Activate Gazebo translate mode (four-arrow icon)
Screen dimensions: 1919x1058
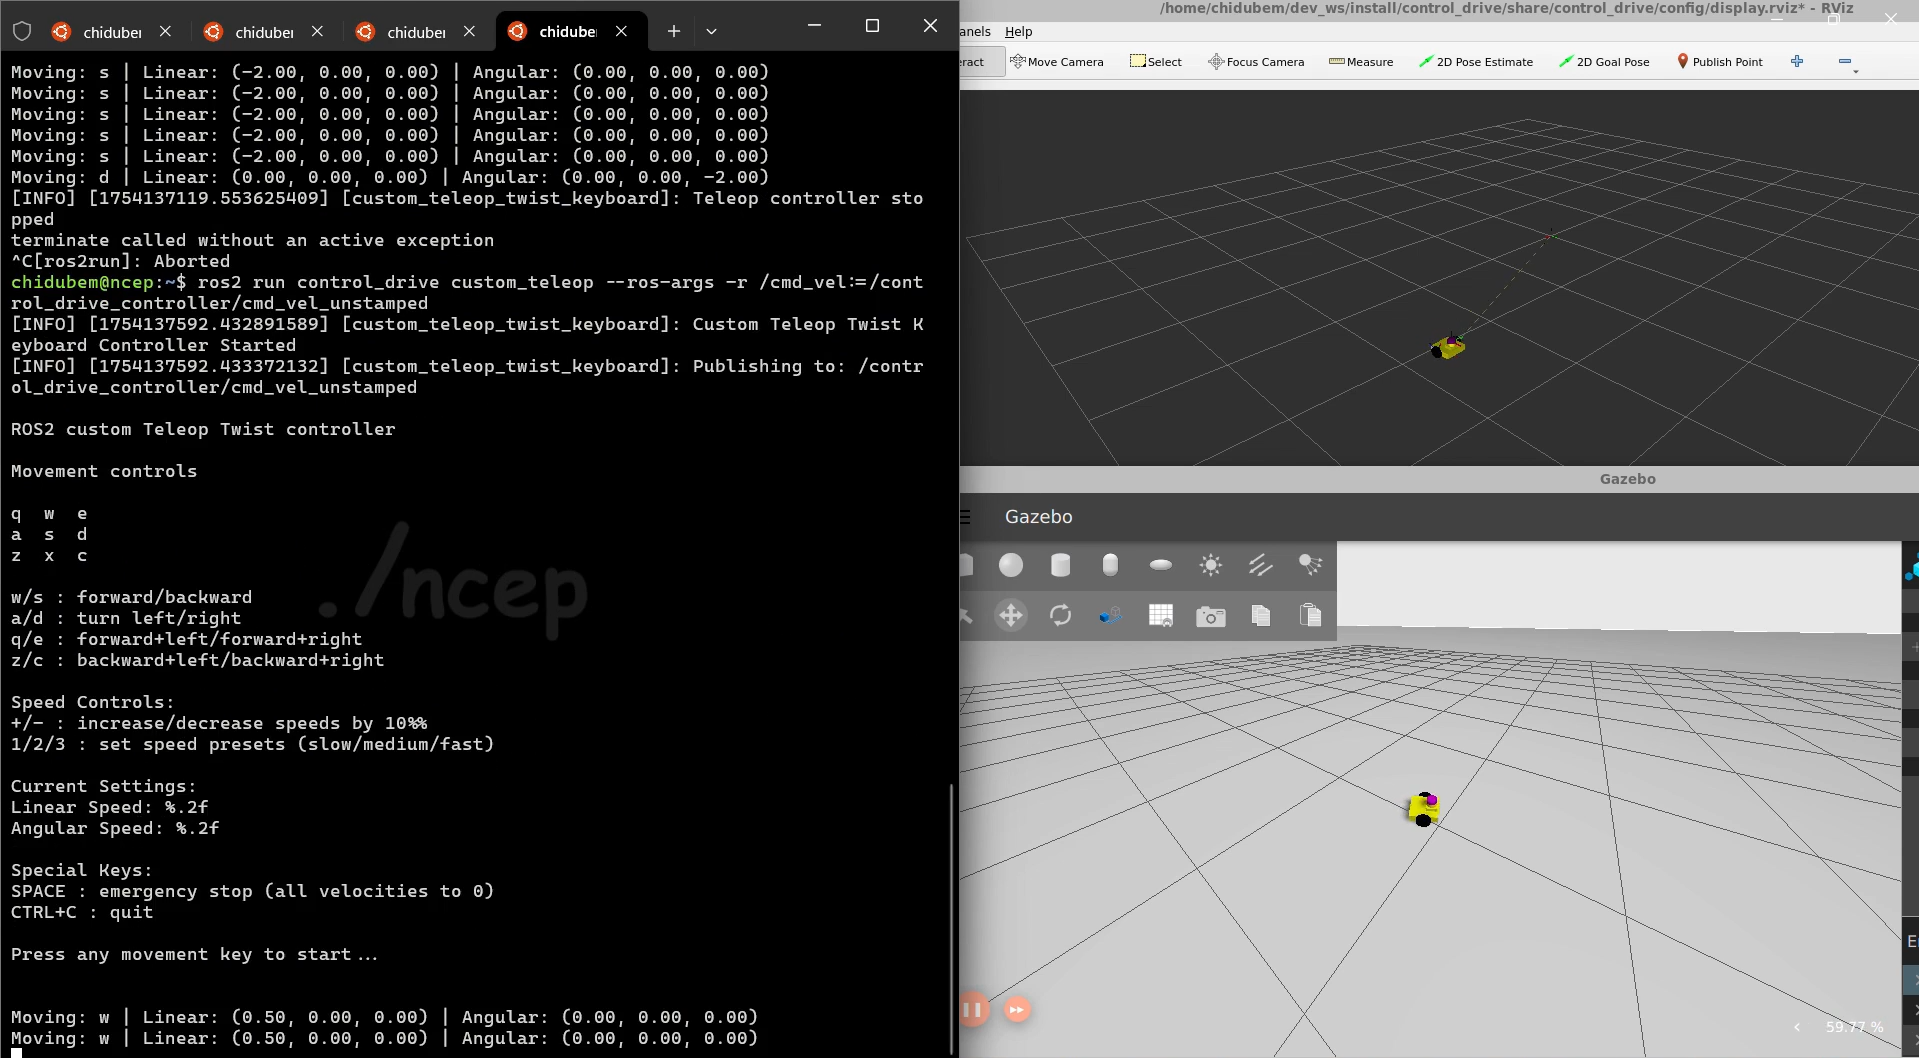click(x=1011, y=615)
